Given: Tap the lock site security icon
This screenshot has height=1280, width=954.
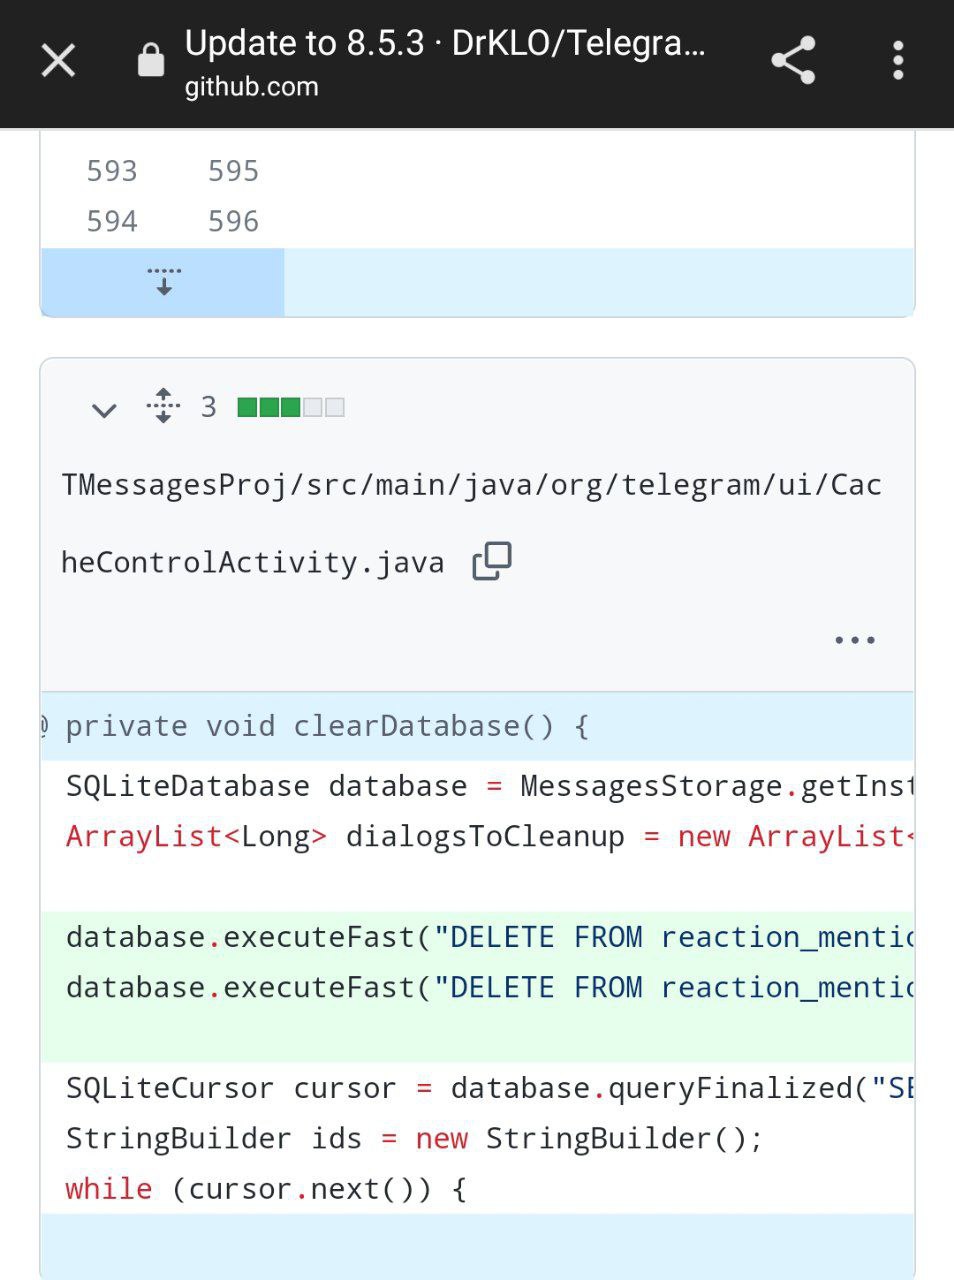Looking at the screenshot, I should (151, 60).
